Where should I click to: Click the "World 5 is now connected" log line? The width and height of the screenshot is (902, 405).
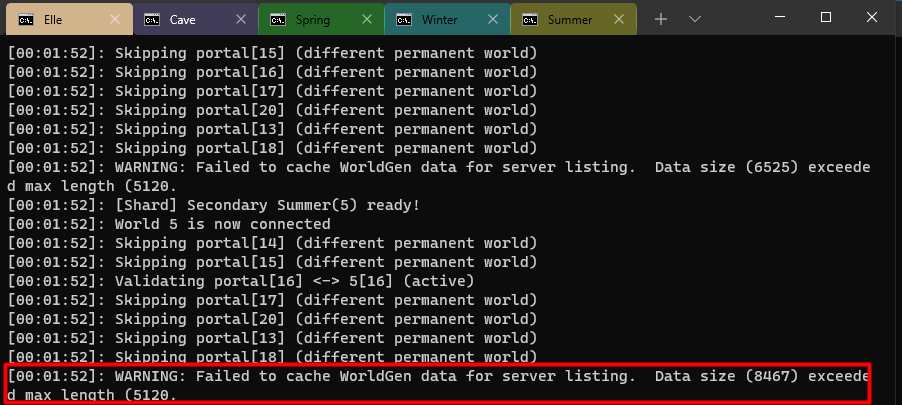(x=222, y=224)
